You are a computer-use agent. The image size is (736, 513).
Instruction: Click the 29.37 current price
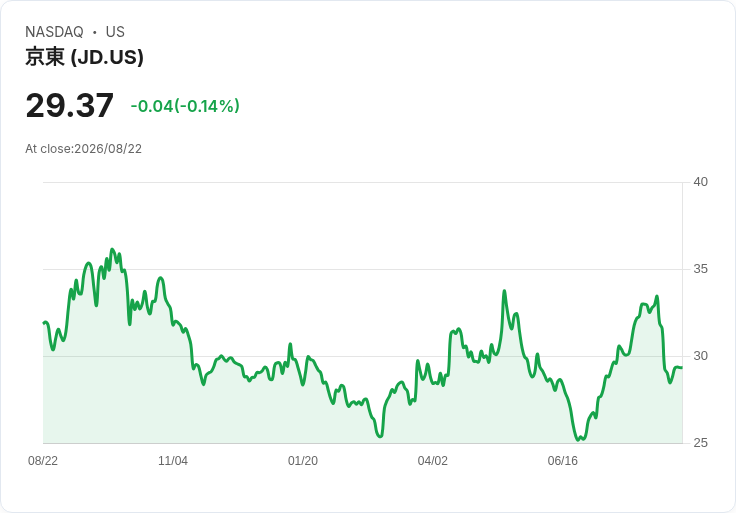point(69,105)
